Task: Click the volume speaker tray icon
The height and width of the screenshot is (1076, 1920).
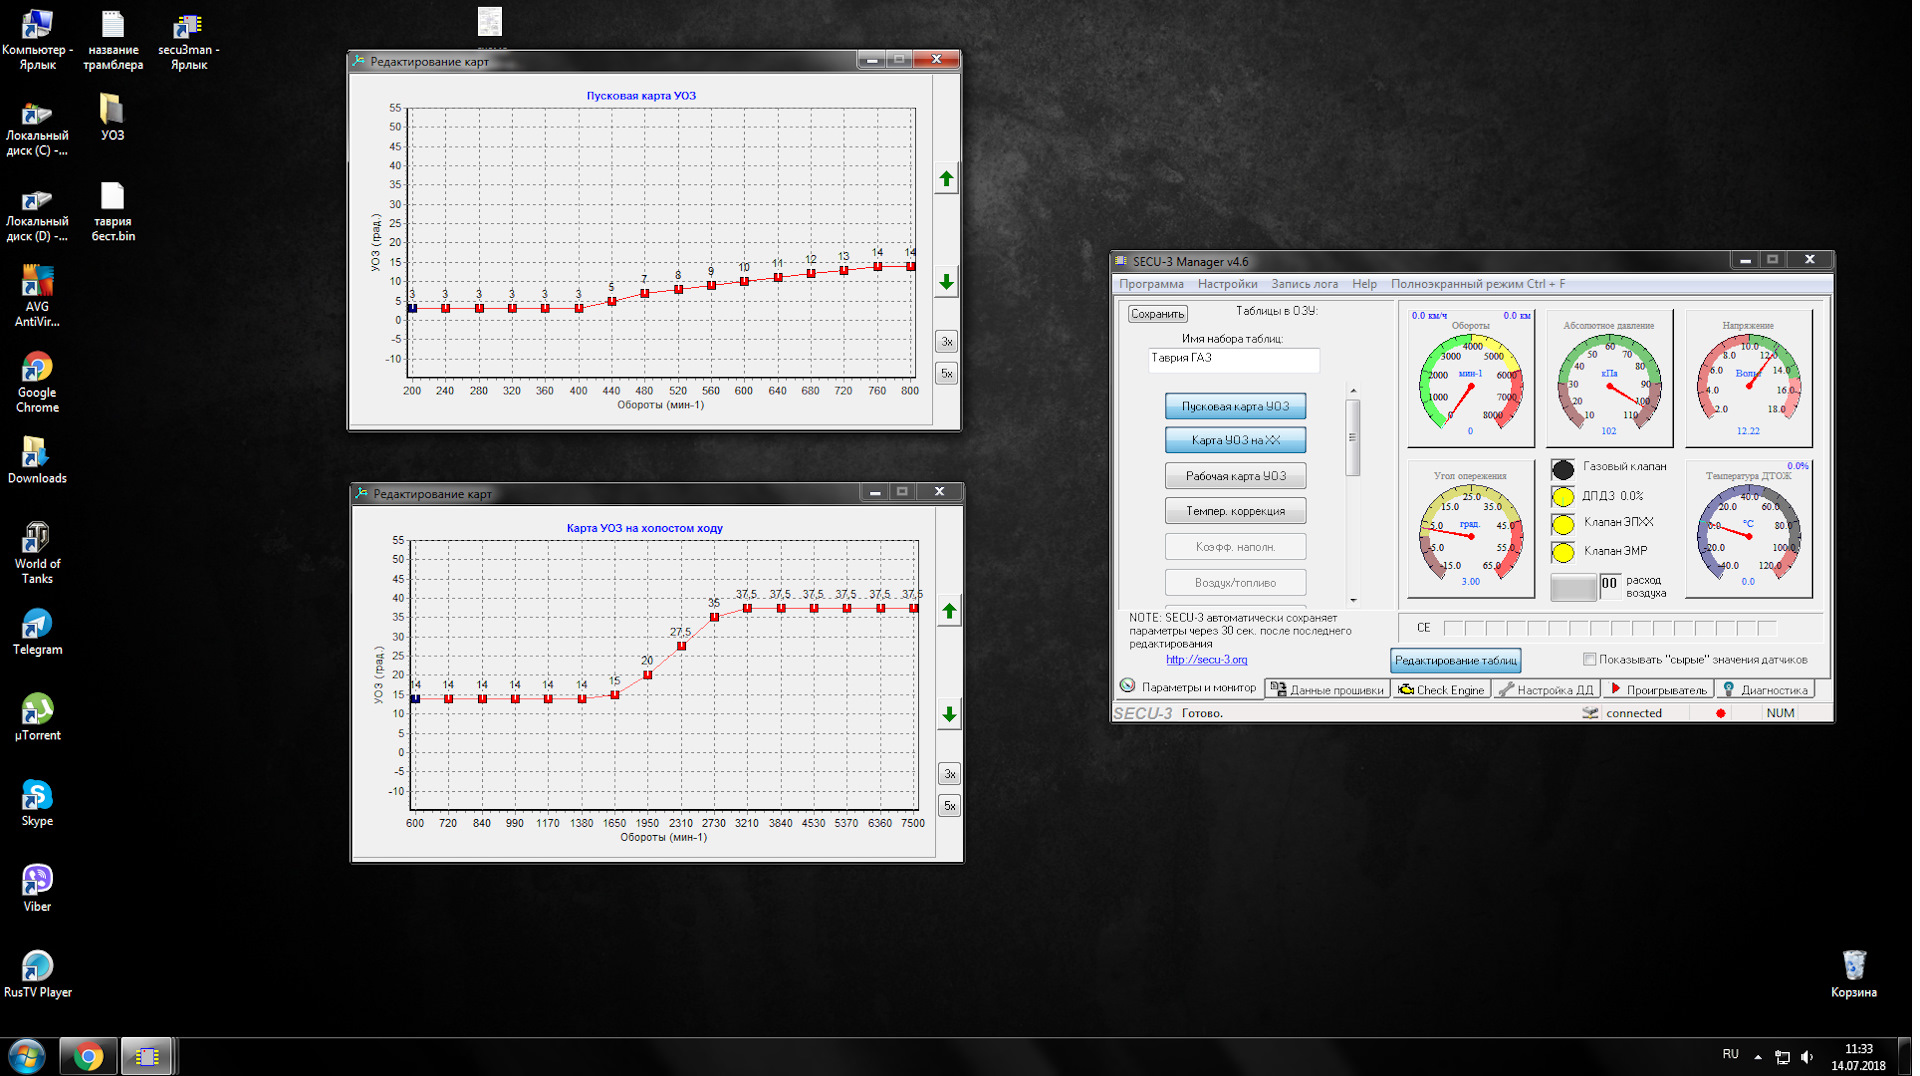Action: click(x=1807, y=1057)
